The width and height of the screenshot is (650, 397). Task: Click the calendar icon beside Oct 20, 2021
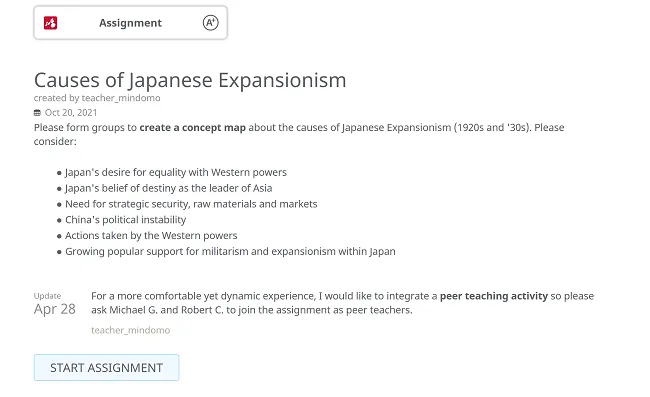click(x=37, y=113)
